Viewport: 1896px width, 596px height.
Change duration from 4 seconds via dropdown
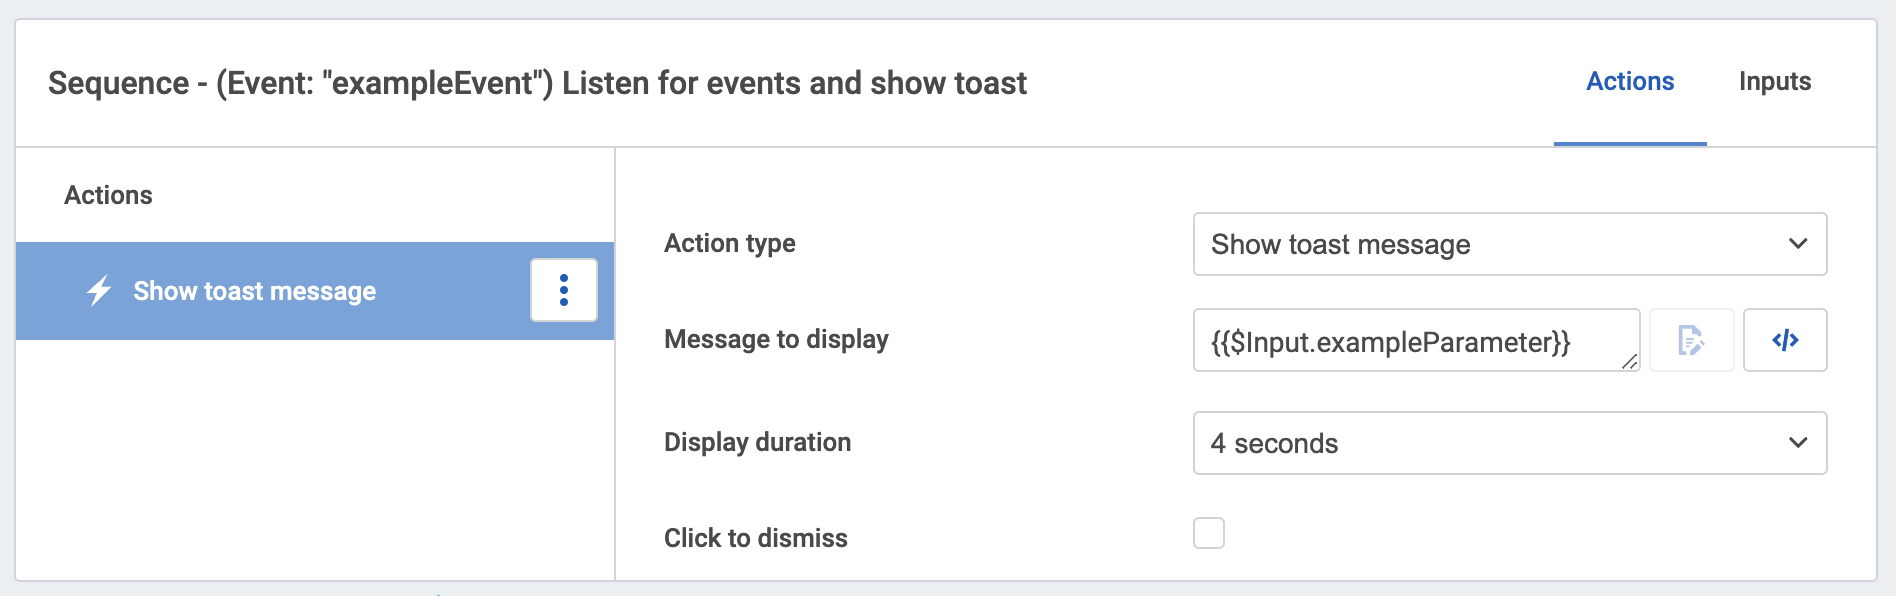[1510, 443]
